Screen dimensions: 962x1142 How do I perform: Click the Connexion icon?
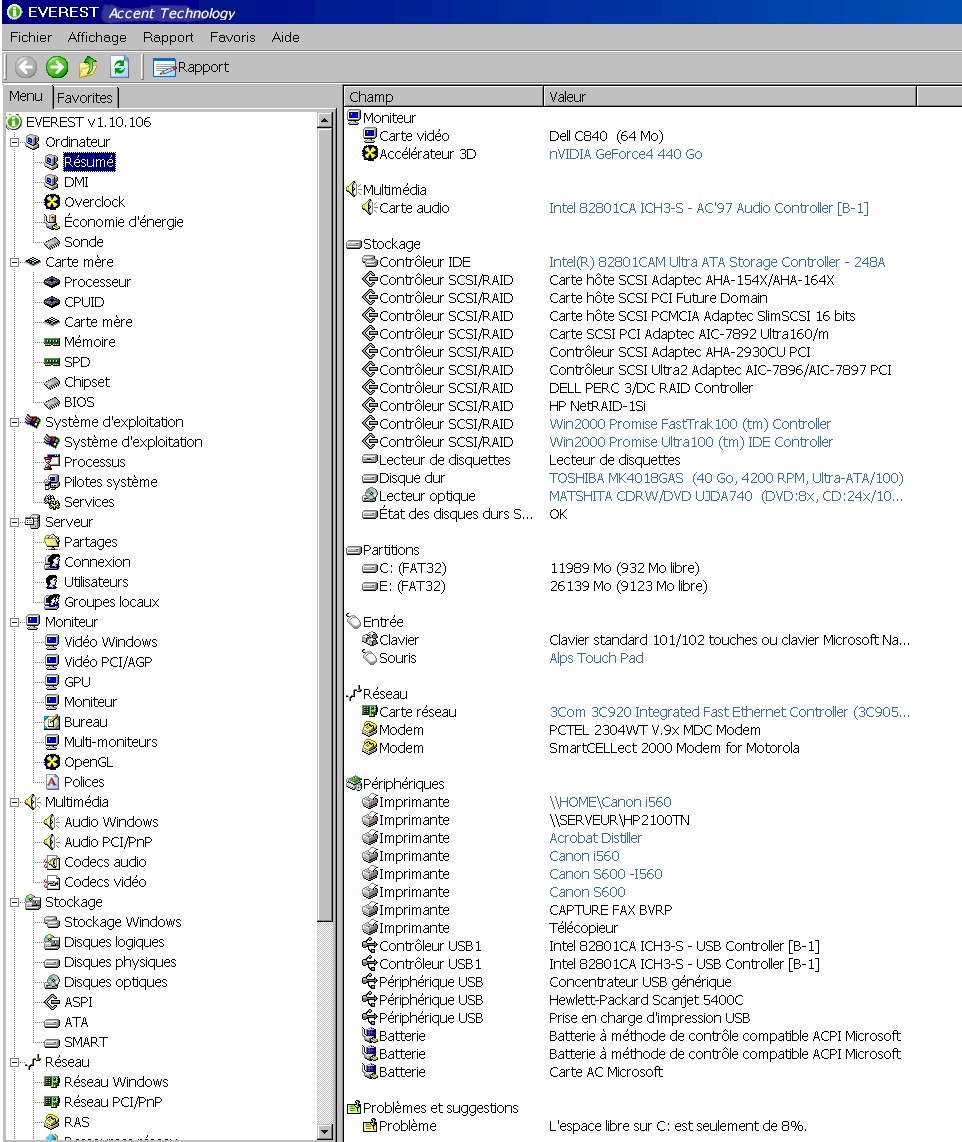[52, 562]
